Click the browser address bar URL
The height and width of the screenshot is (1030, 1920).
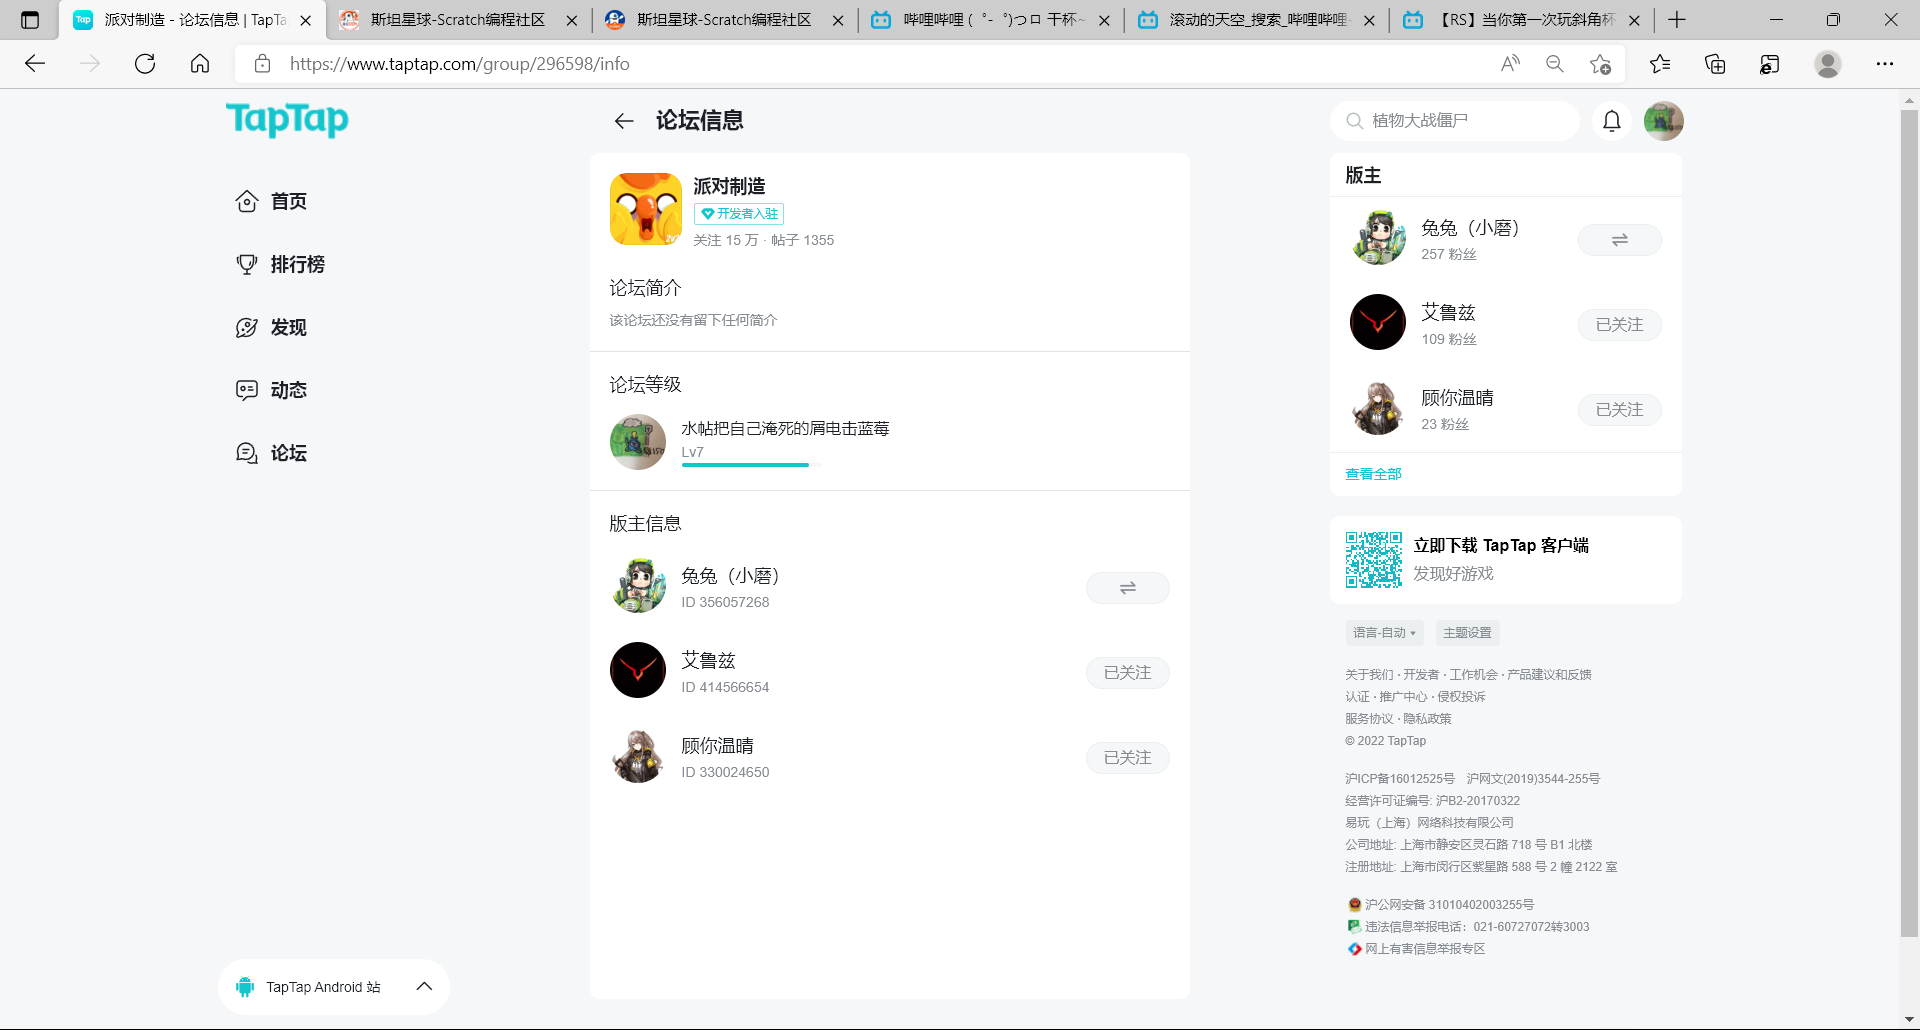coord(460,64)
